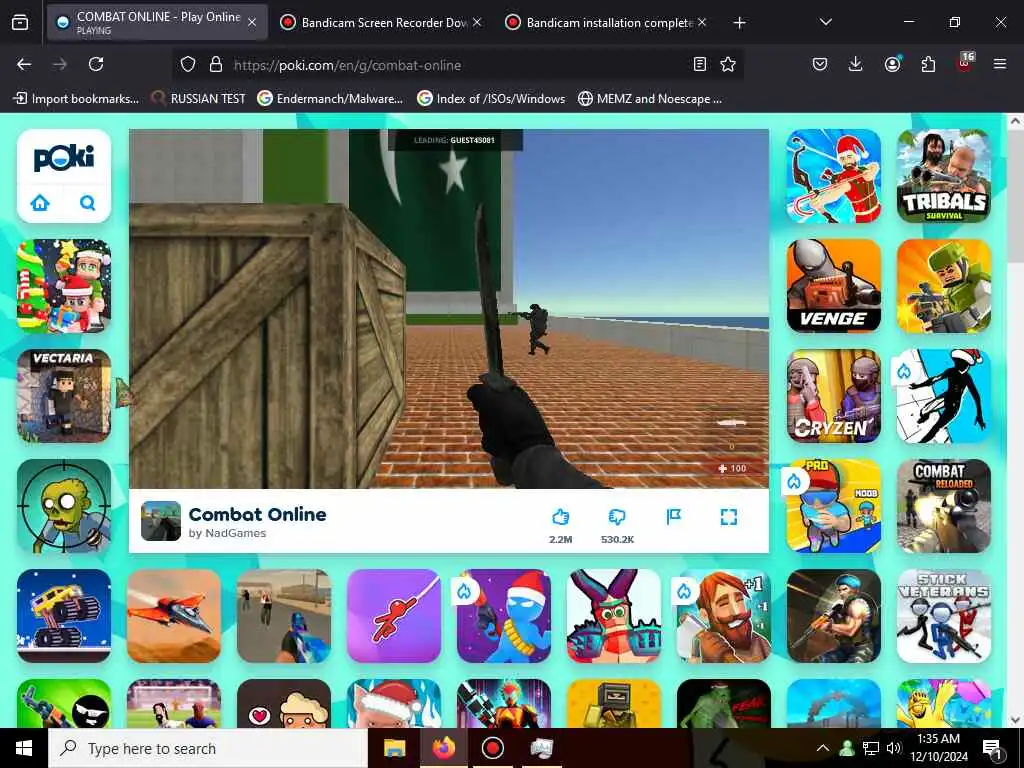Open Vectaria game thumbnail
1024x768 pixels.
[x=64, y=396]
